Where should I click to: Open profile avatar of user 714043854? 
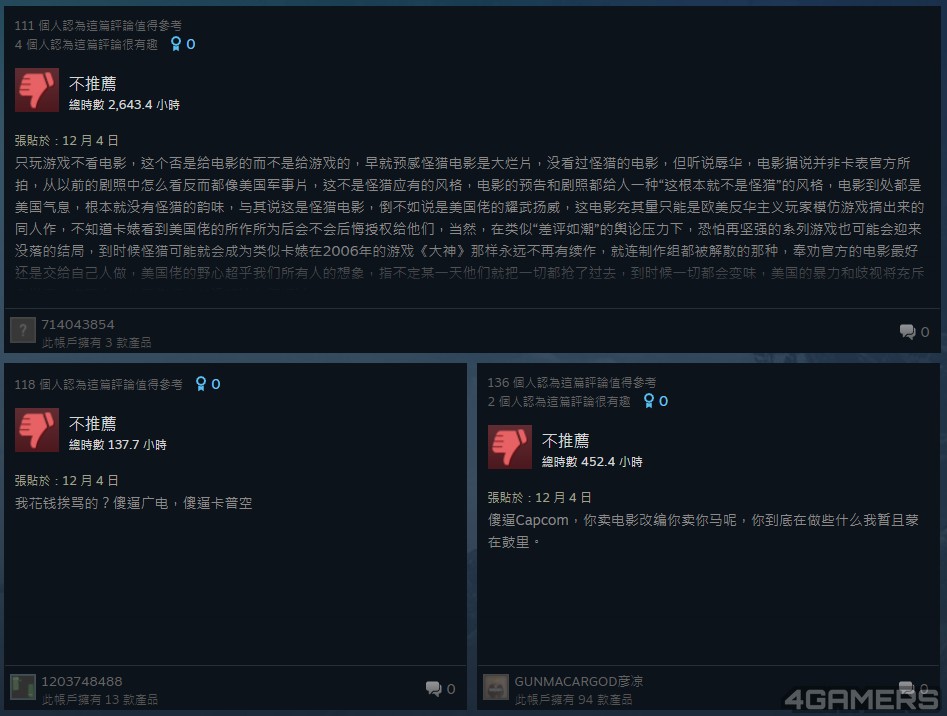point(23,330)
